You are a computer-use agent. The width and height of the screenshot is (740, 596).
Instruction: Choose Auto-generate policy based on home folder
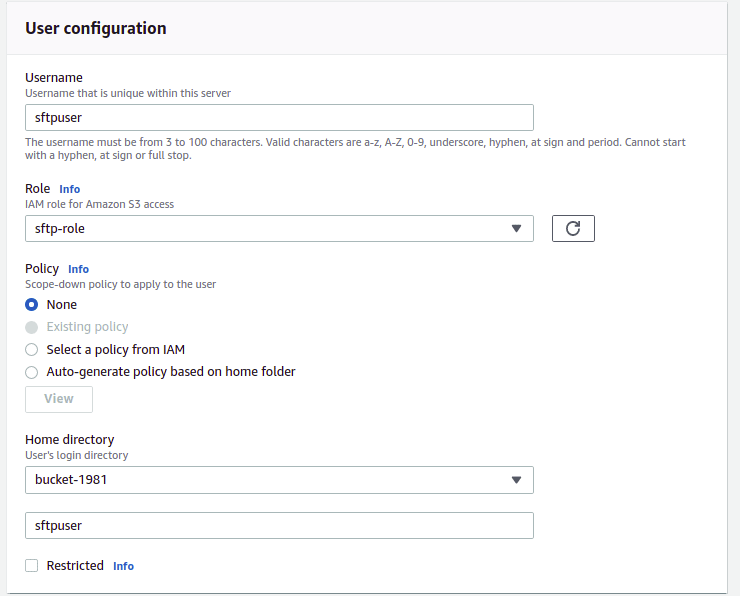(32, 372)
